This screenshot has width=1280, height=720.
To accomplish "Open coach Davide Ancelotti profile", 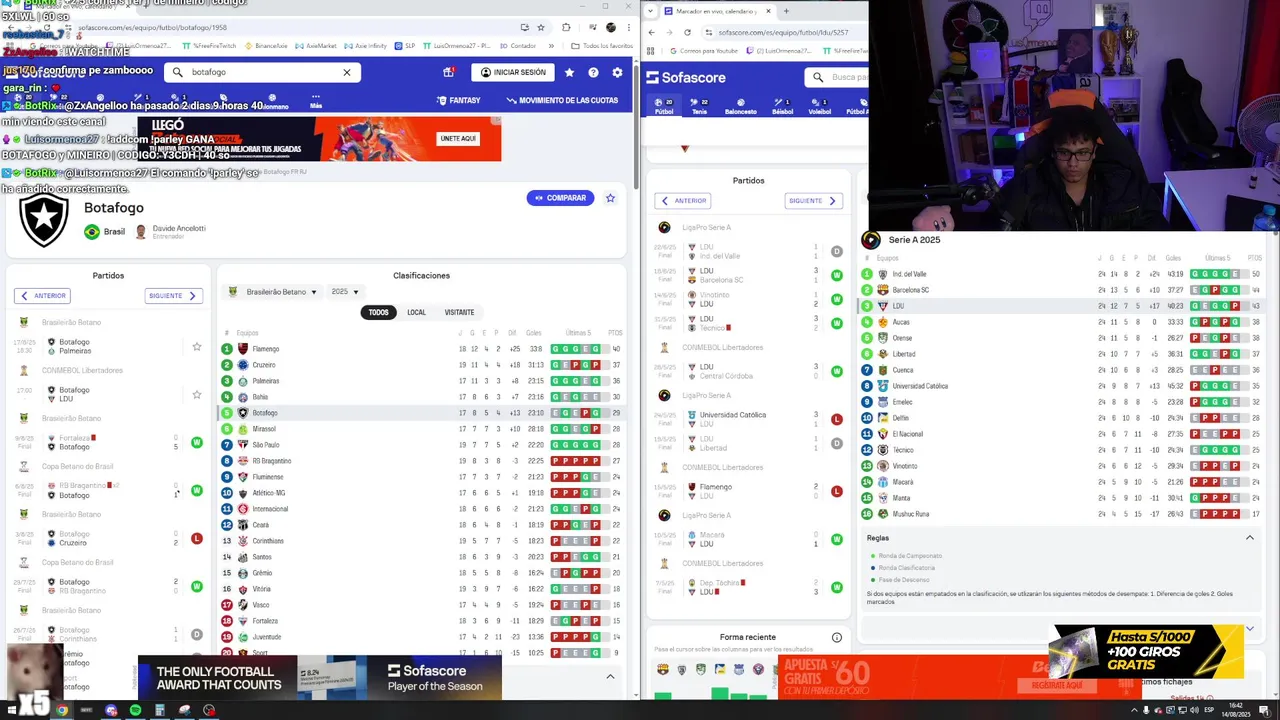I will pyautogui.click(x=170, y=231).
